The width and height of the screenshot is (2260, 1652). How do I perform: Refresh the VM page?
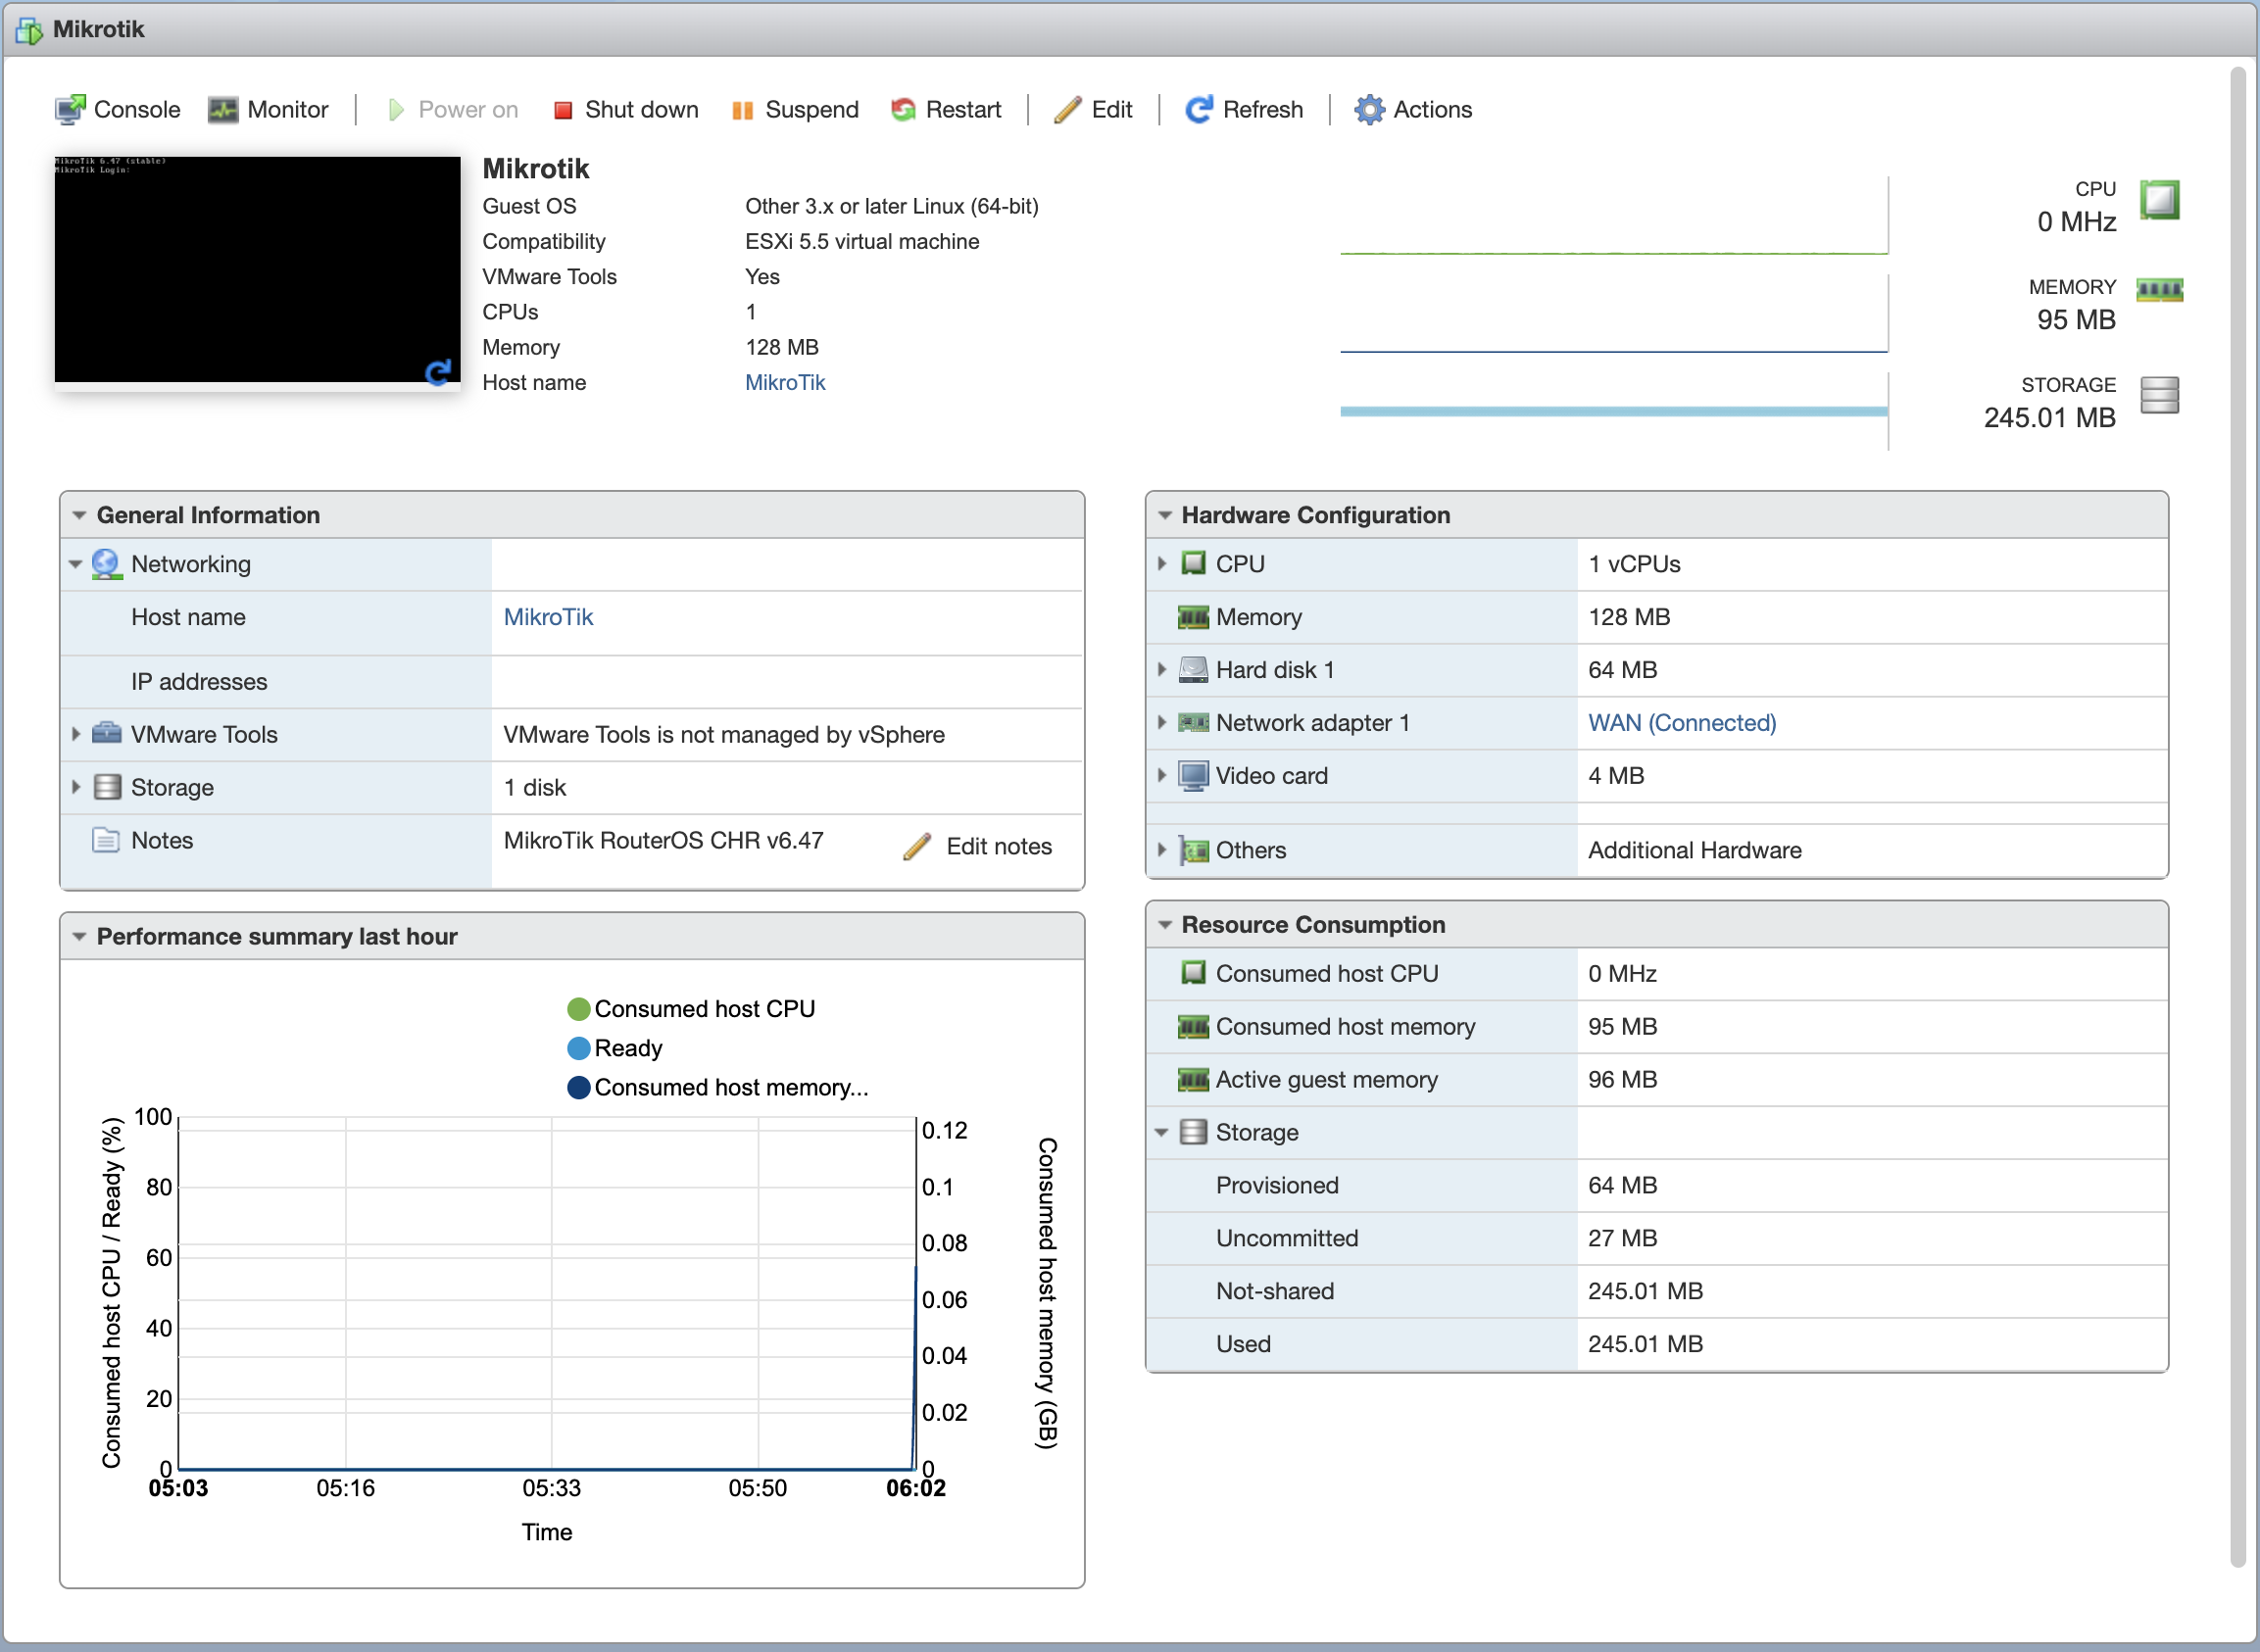coord(1244,109)
